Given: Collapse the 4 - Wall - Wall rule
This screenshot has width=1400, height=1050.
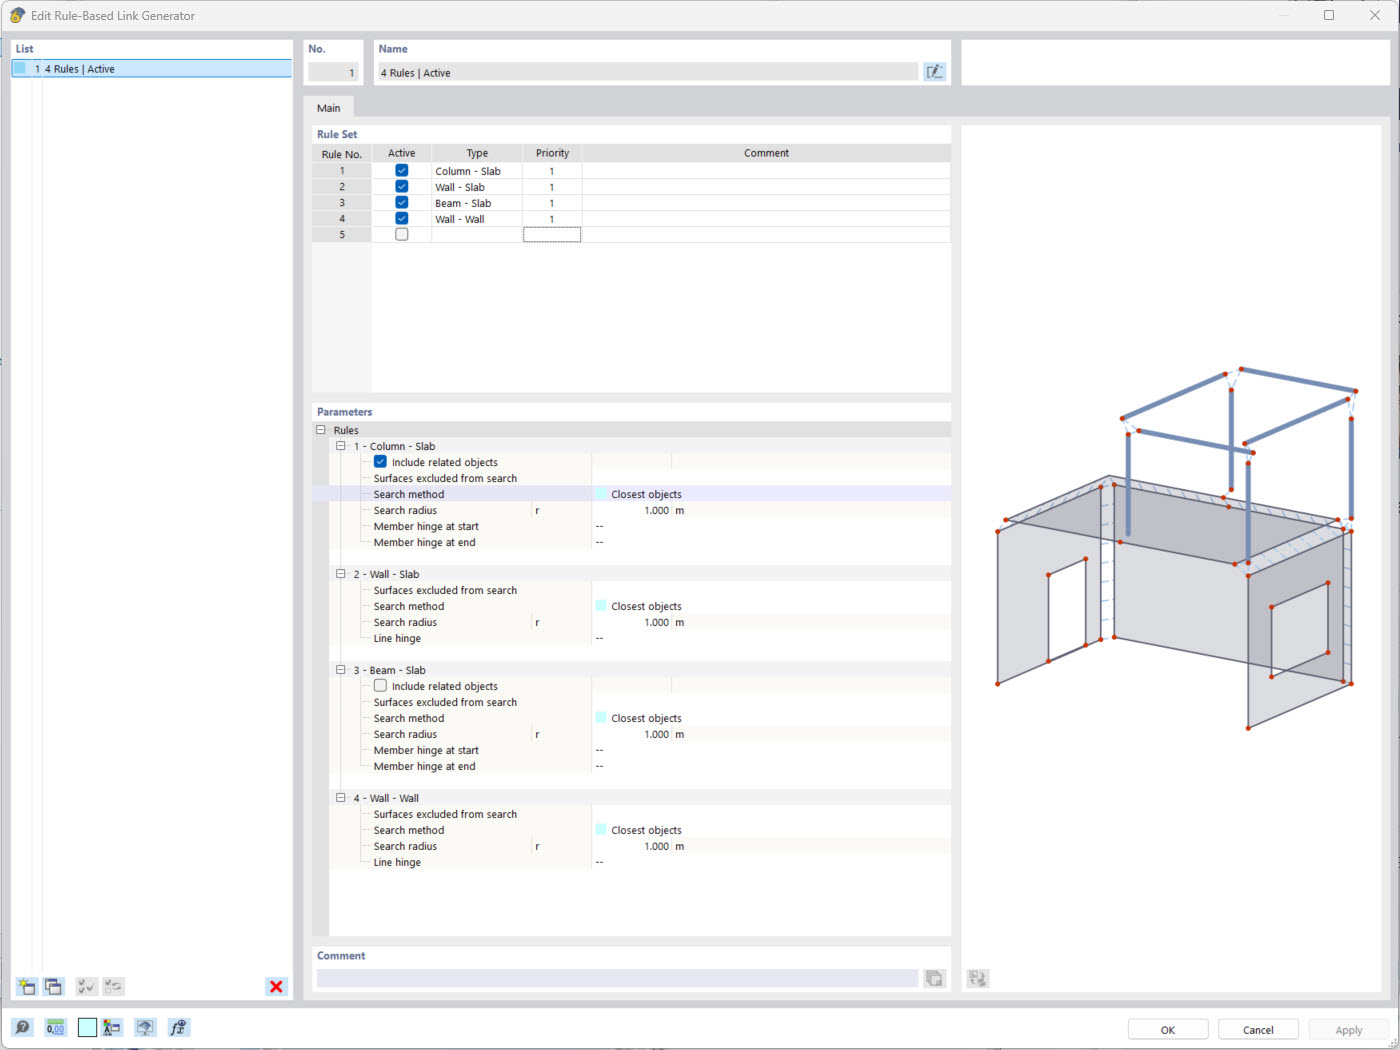Looking at the screenshot, I should (x=341, y=797).
